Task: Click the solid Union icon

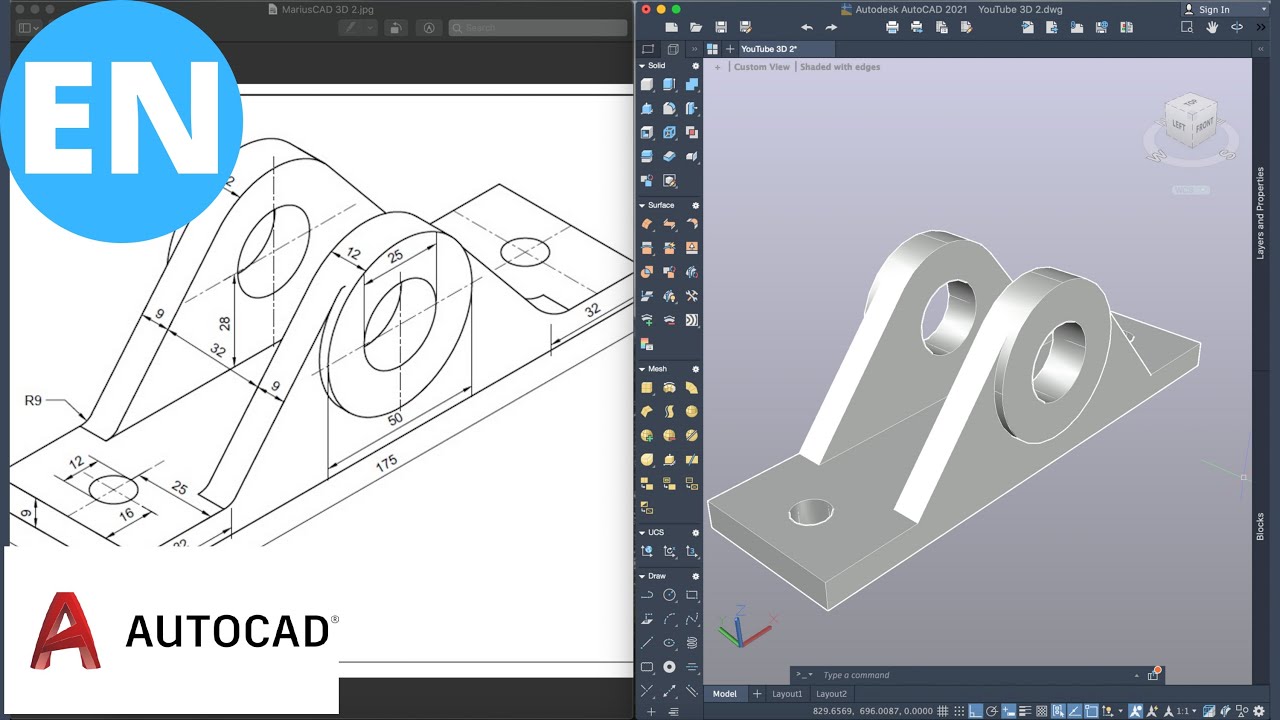Action: pyautogui.click(x=692, y=84)
